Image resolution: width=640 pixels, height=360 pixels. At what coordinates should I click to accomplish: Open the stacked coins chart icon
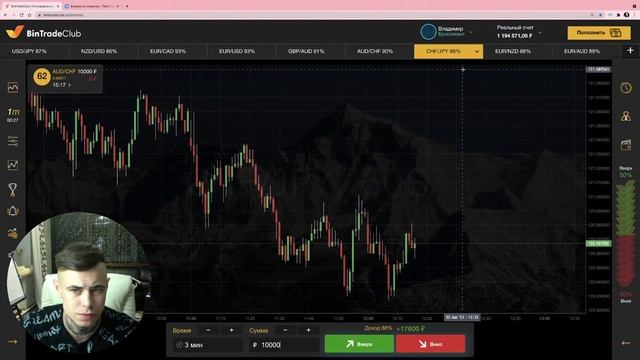13,233
